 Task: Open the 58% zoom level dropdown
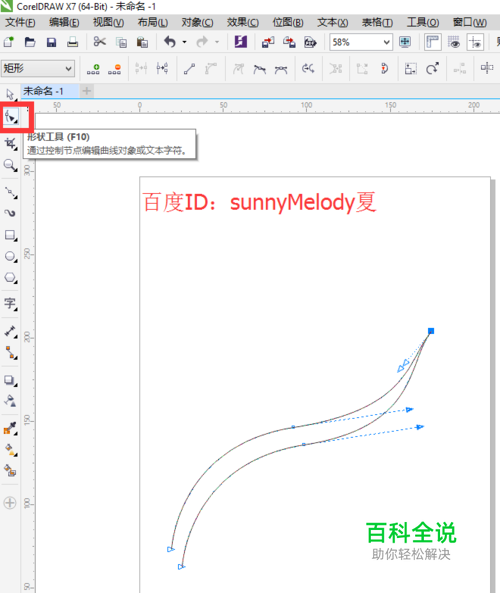387,42
